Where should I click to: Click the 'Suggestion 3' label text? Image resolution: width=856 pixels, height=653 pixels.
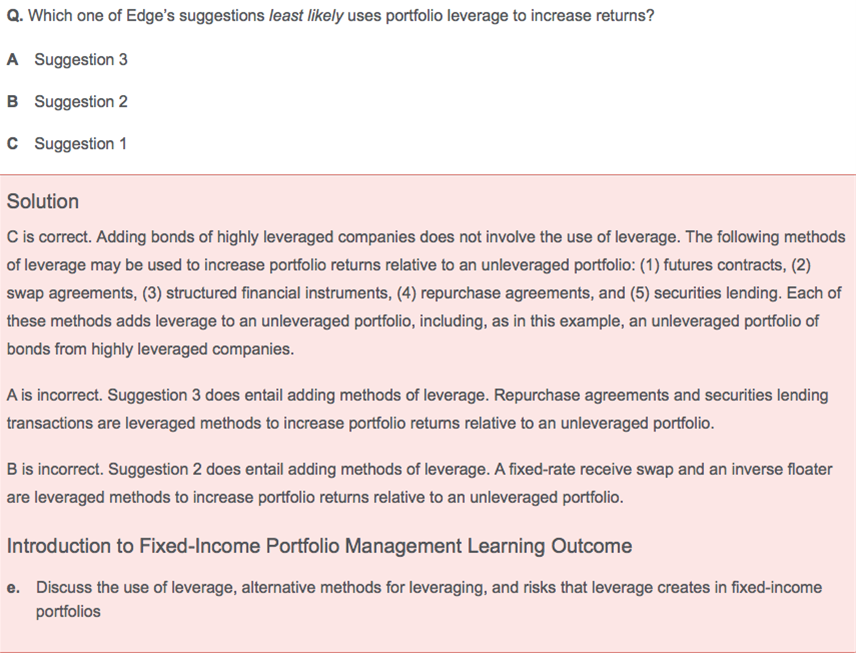pyautogui.click(x=81, y=60)
